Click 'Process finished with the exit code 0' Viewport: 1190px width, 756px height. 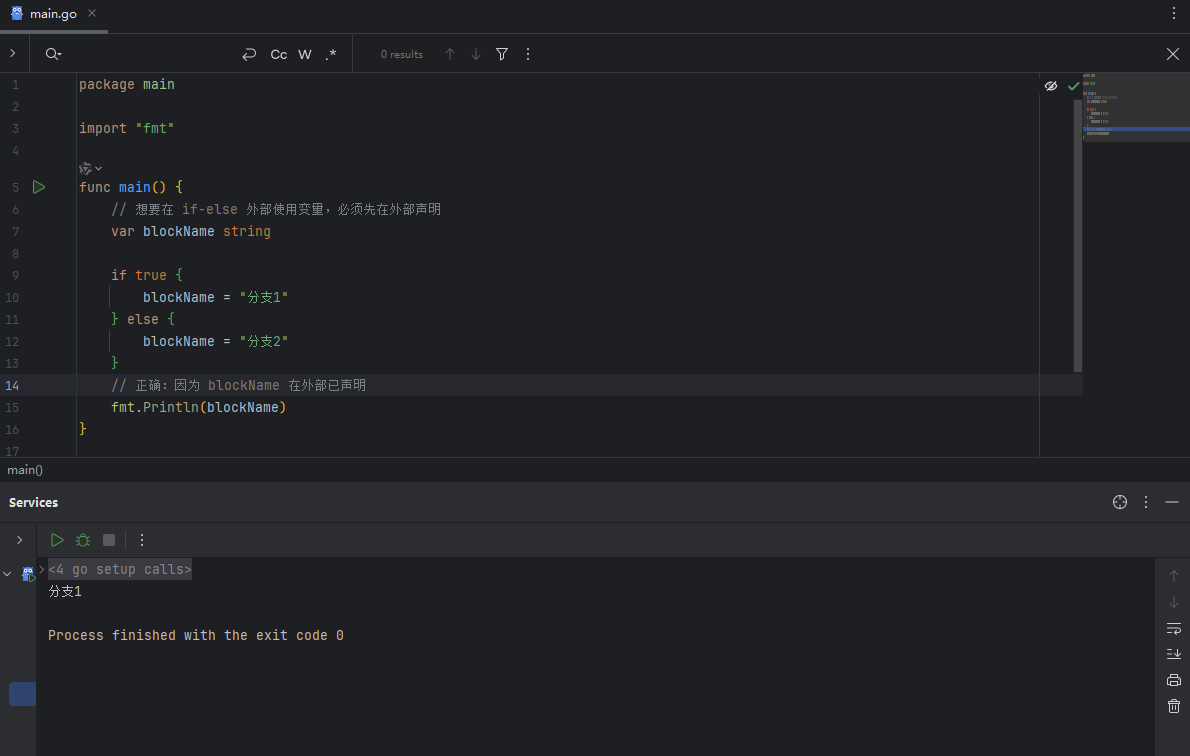click(196, 635)
